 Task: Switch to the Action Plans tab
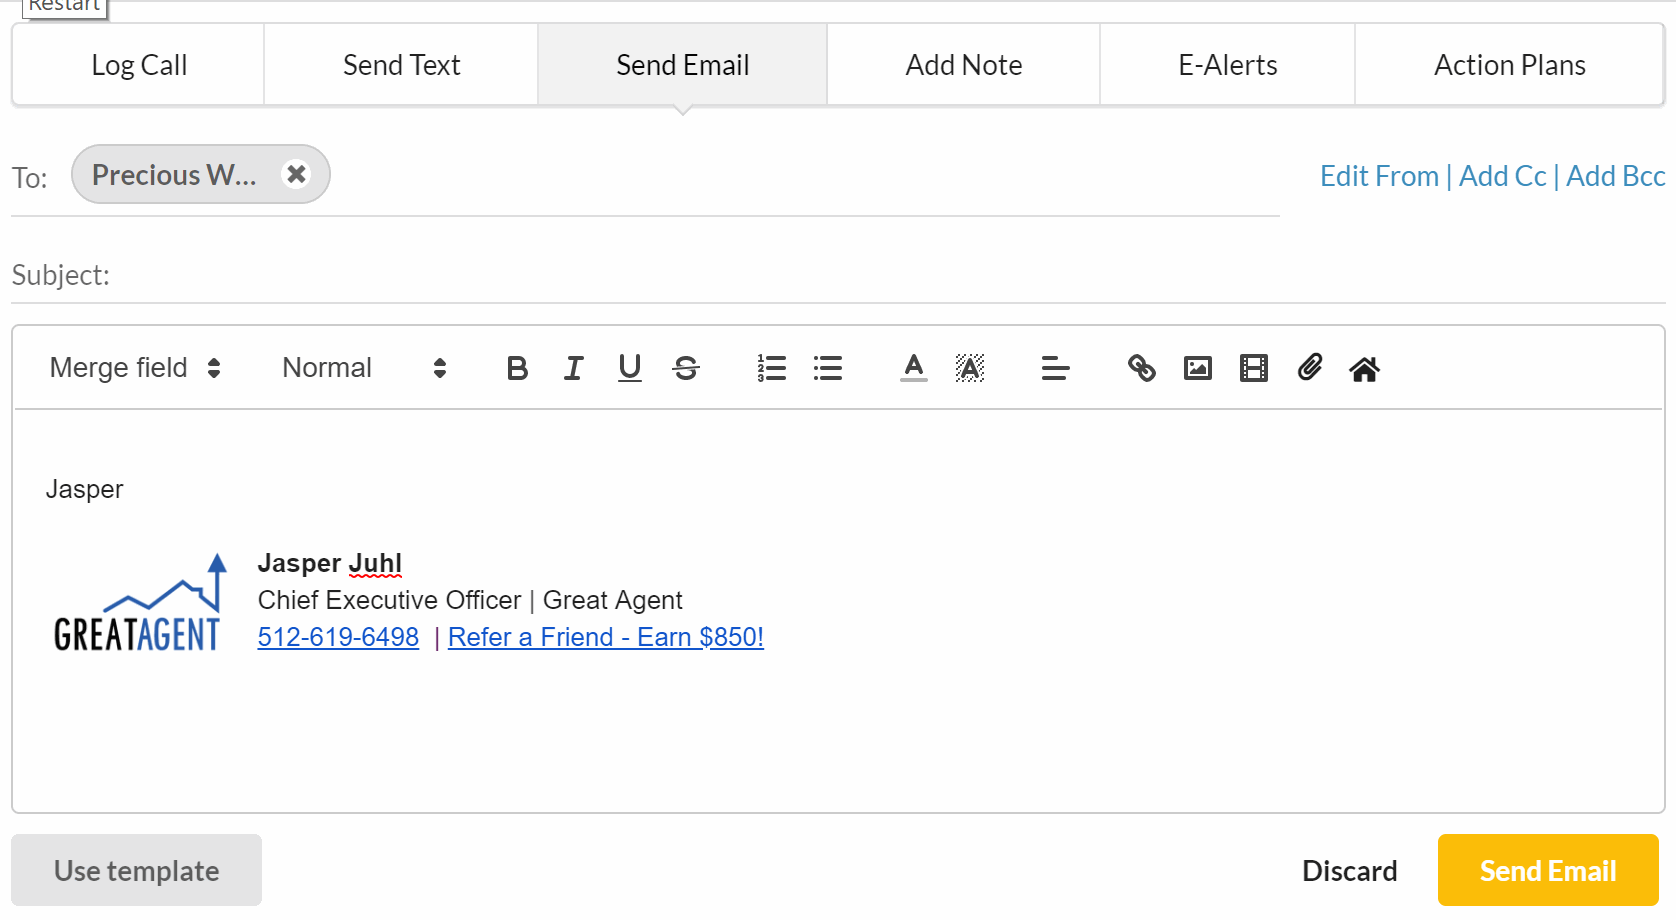click(1509, 65)
